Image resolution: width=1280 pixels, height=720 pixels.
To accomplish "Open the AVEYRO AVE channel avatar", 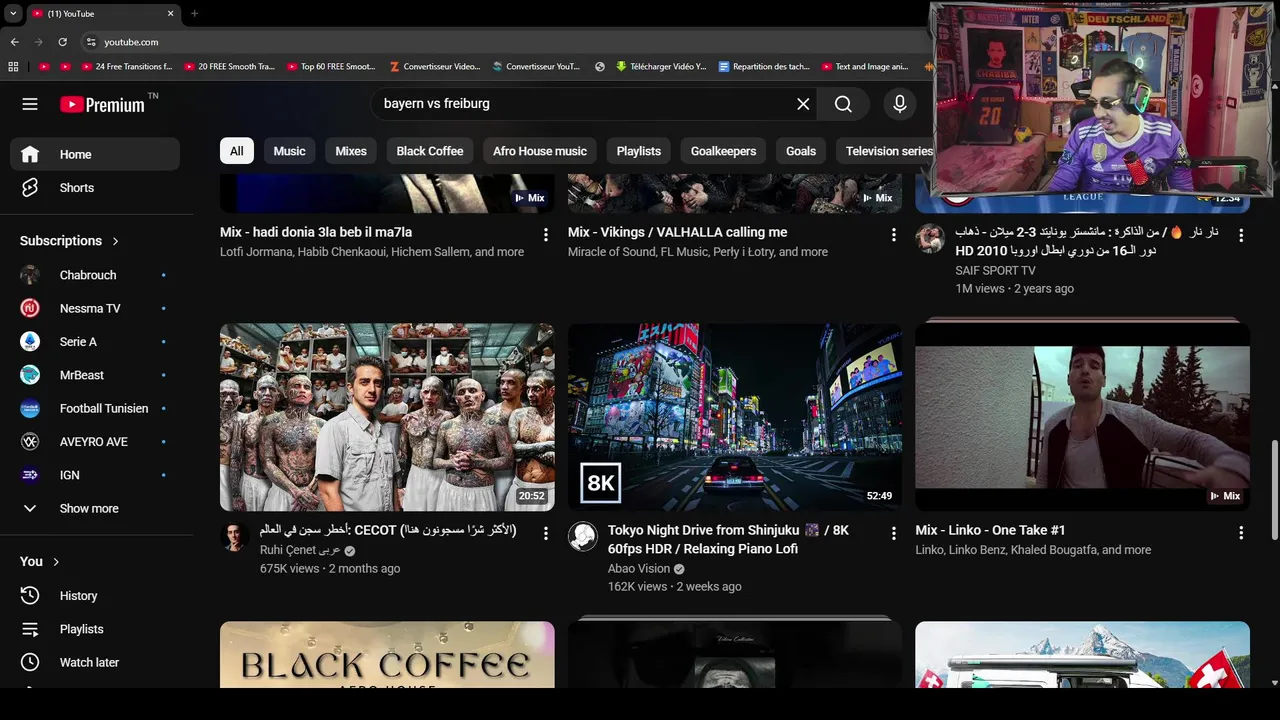I will (x=30, y=442).
